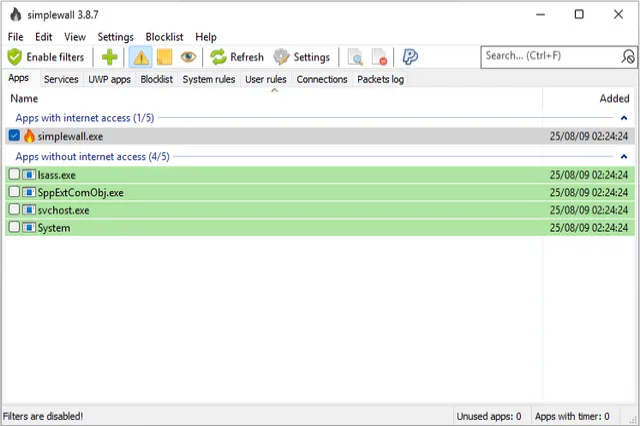Open the View menu
Image resolution: width=640 pixels, height=426 pixels.
75,37
